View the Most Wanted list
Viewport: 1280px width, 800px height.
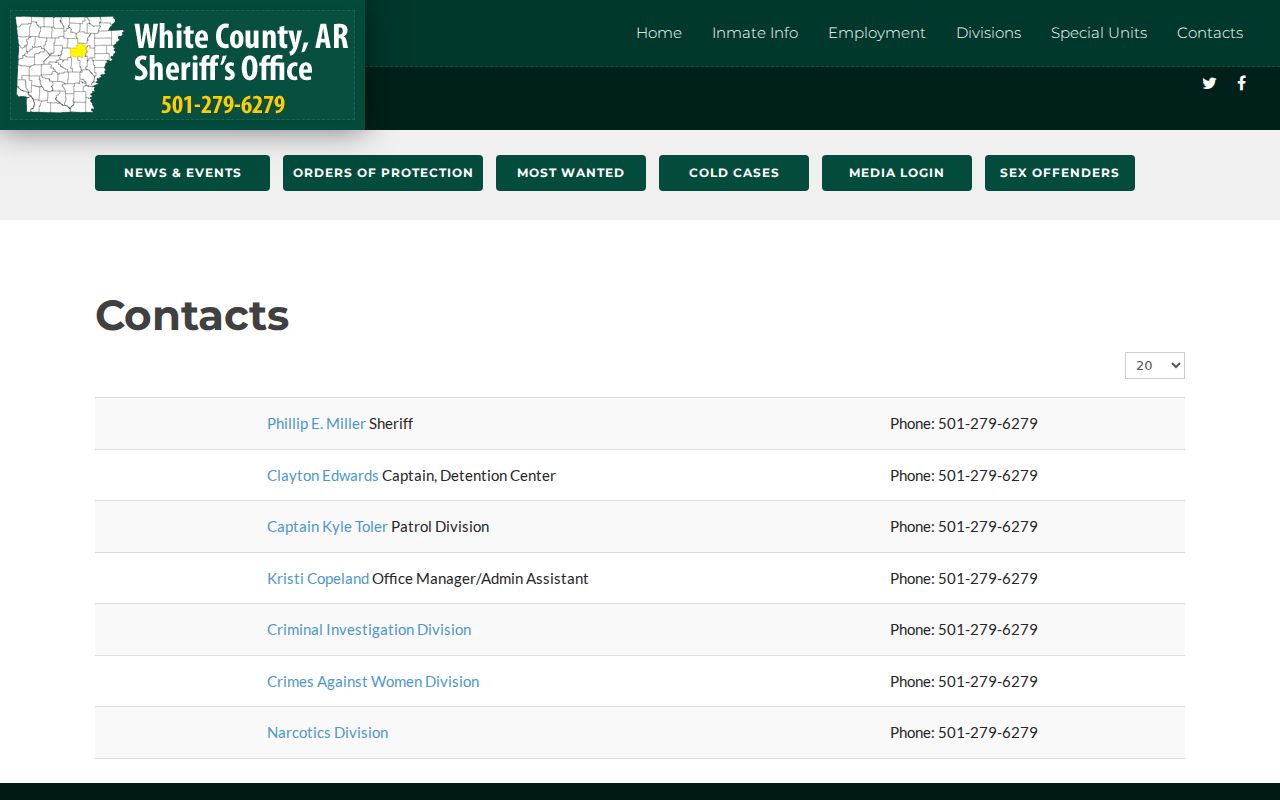[x=571, y=173]
